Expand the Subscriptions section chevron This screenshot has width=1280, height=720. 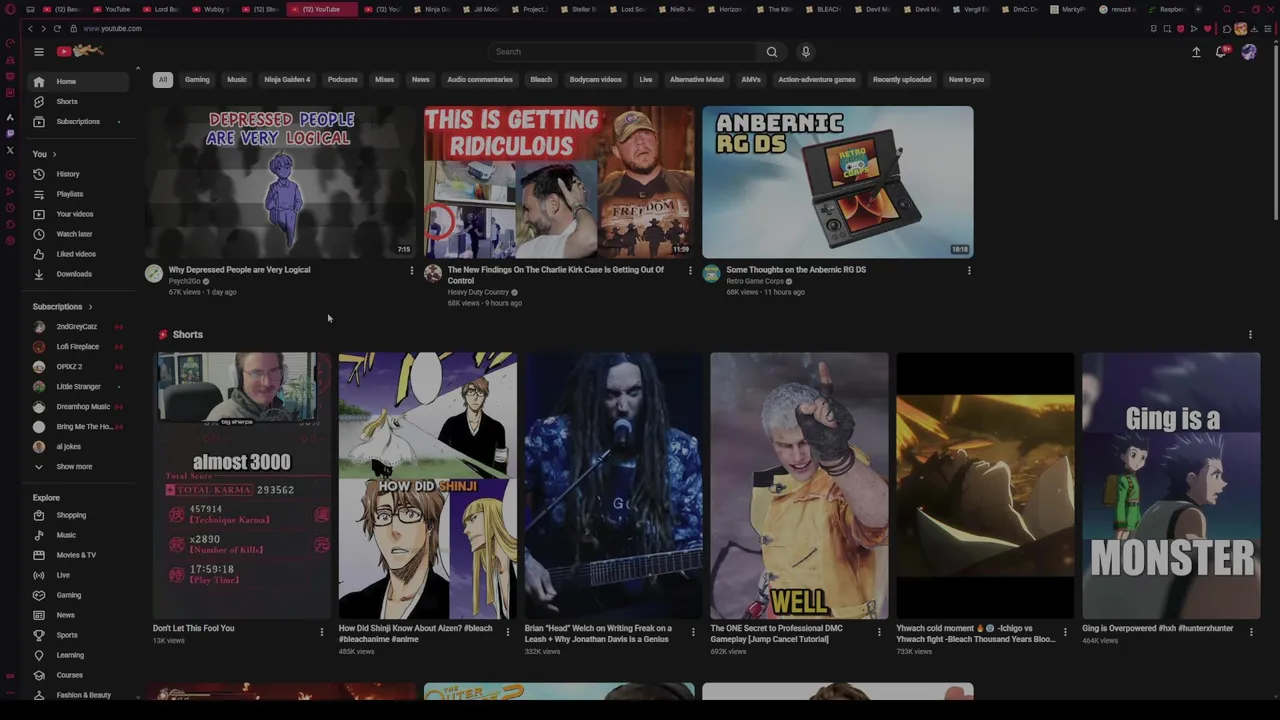click(90, 307)
